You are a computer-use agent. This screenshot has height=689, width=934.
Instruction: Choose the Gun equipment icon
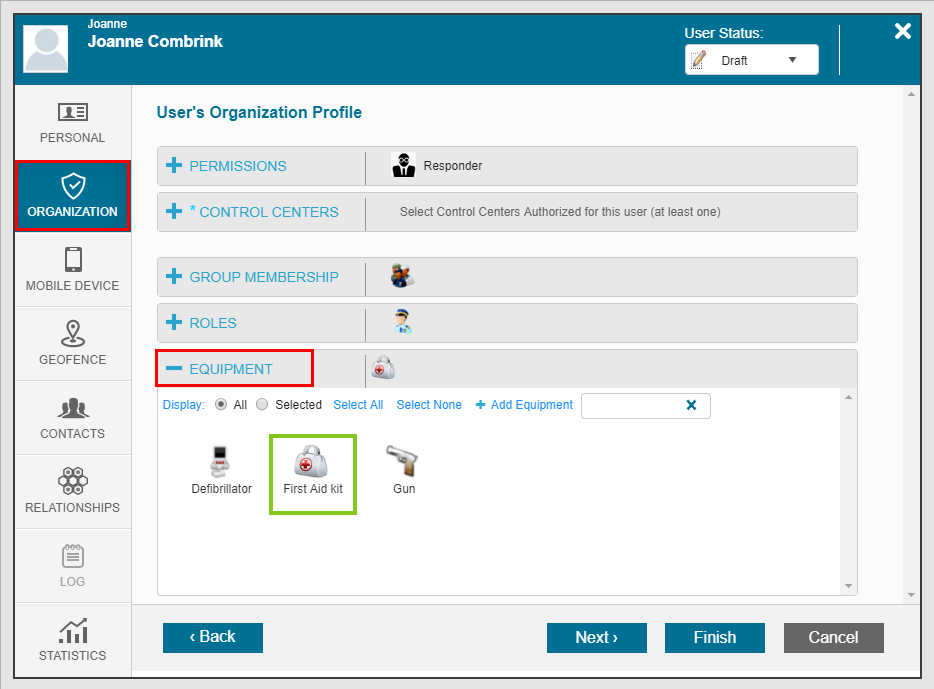[402, 462]
